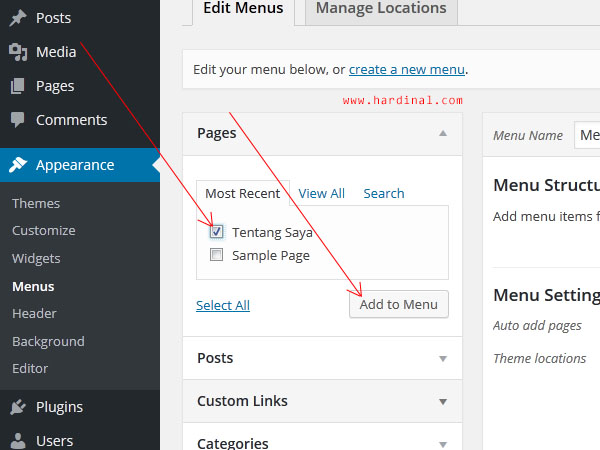
Task: Open Header in Appearance submenu
Action: click(34, 314)
